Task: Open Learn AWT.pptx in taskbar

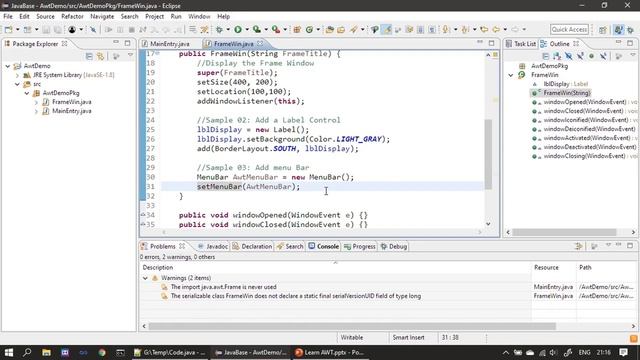Action: pyautogui.click(x=330, y=352)
